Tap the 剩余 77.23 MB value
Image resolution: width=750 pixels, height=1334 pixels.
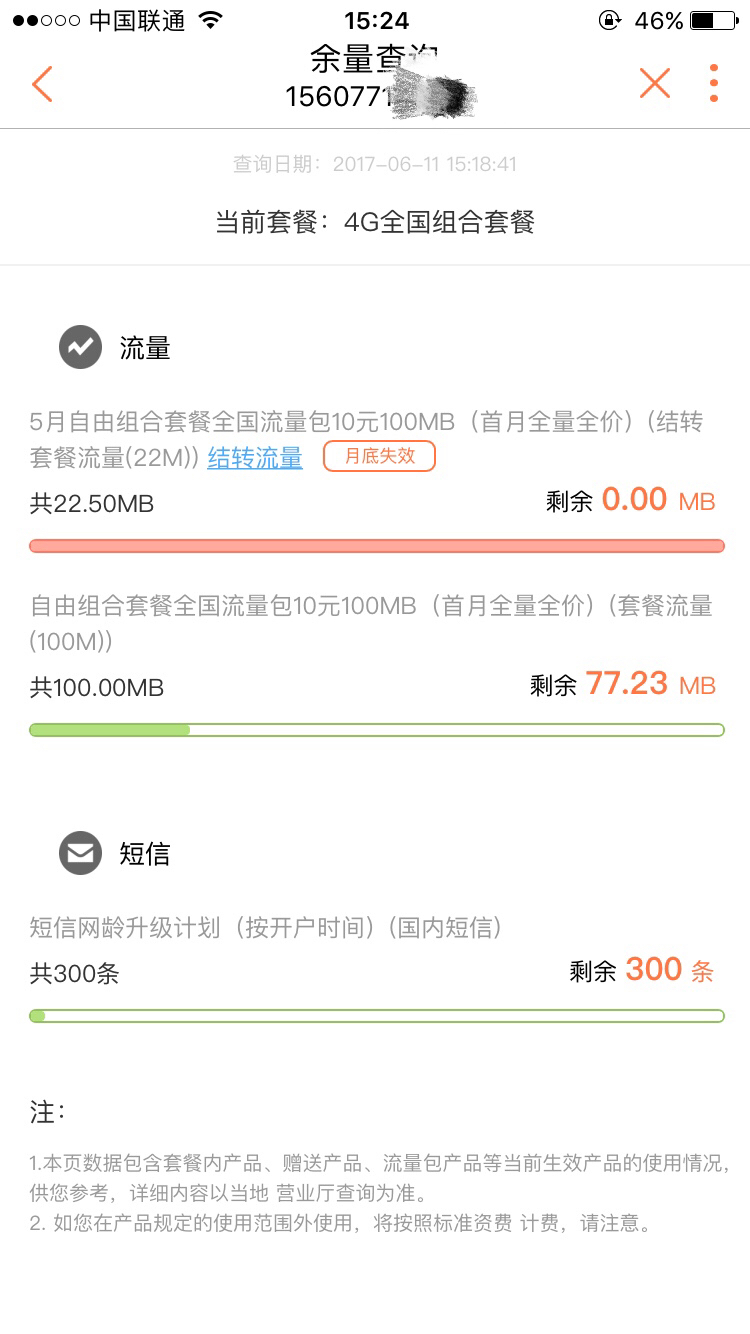623,684
